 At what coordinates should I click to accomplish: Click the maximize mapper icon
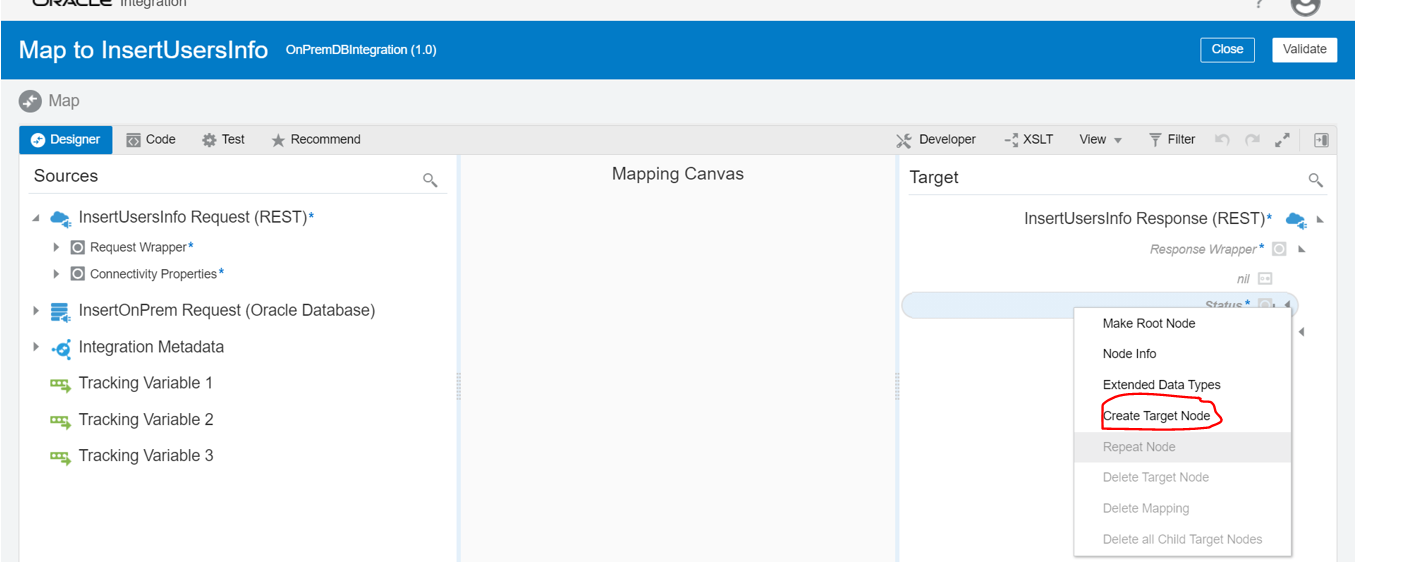coord(1282,140)
